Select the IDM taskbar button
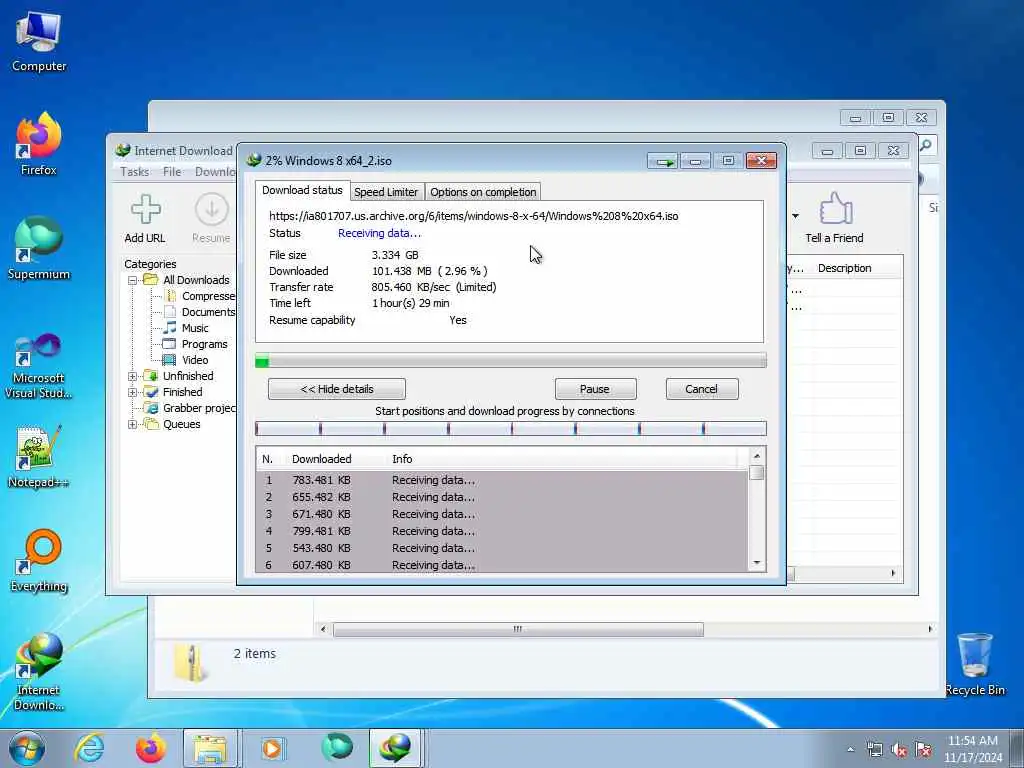The image size is (1024, 768). tap(396, 748)
